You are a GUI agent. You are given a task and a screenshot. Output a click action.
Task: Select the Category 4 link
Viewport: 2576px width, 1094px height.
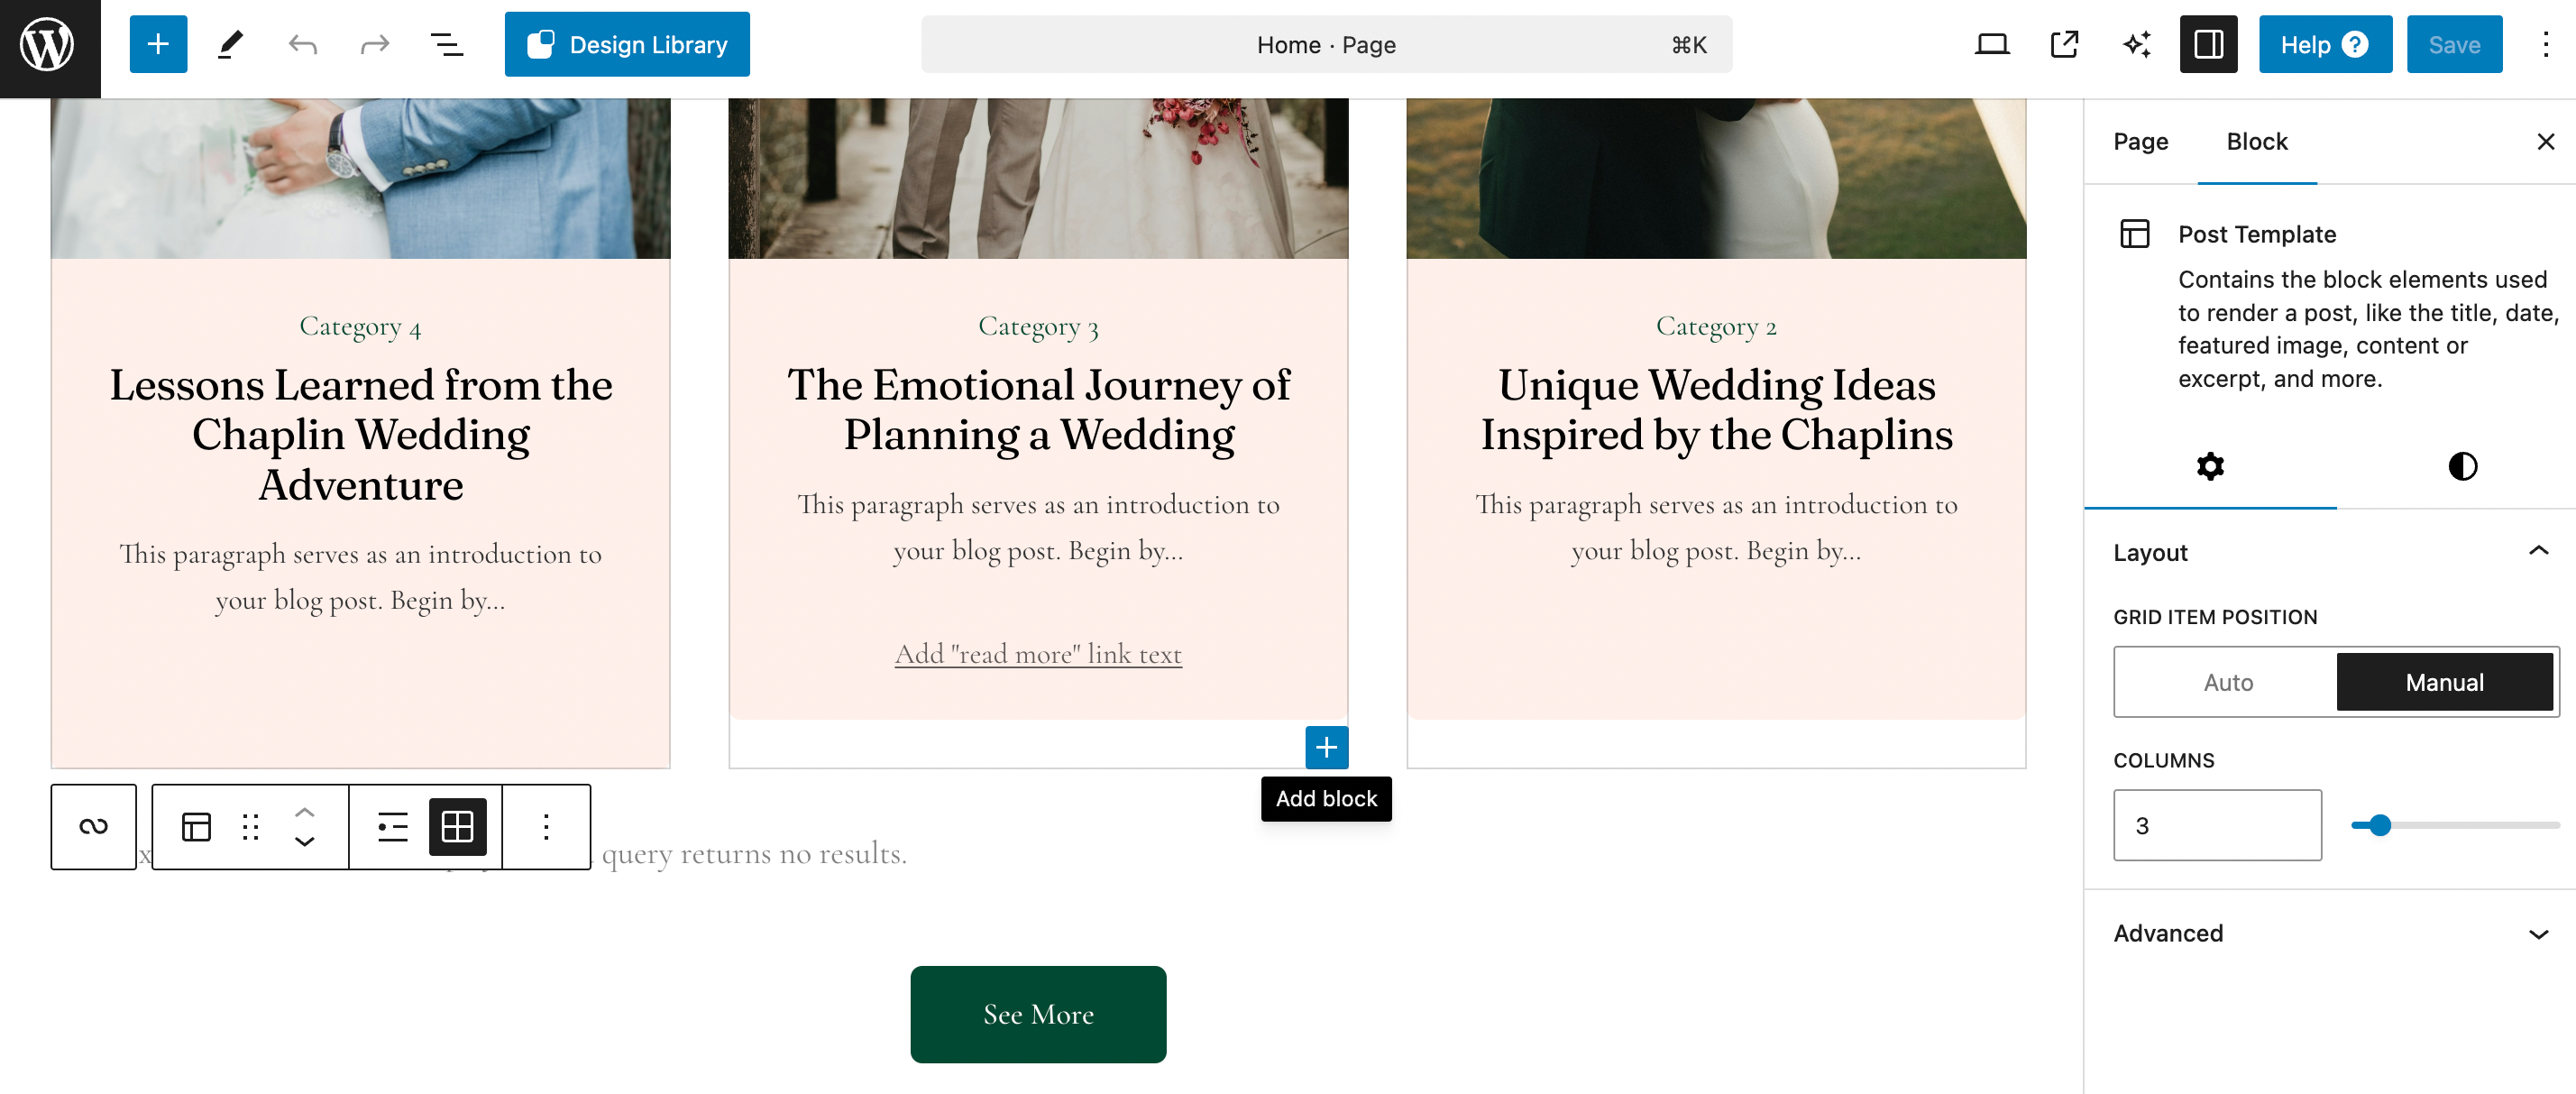(x=360, y=326)
